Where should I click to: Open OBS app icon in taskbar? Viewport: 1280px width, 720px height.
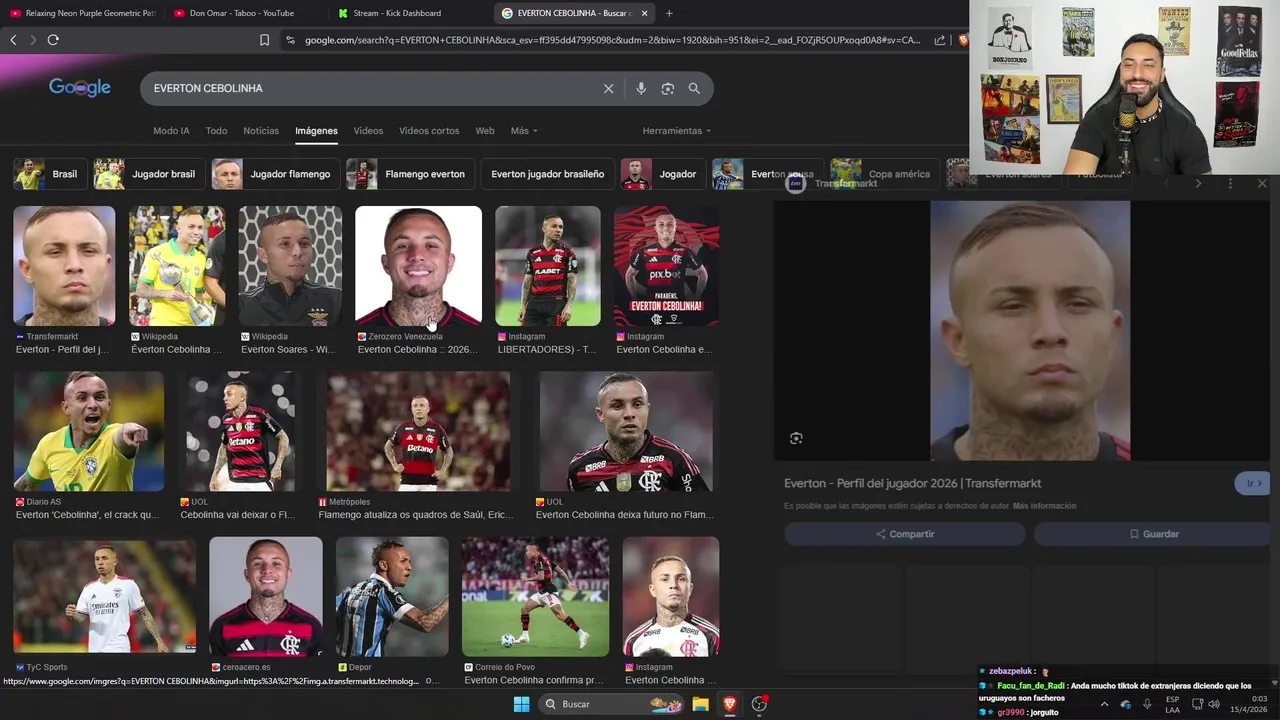(x=759, y=704)
